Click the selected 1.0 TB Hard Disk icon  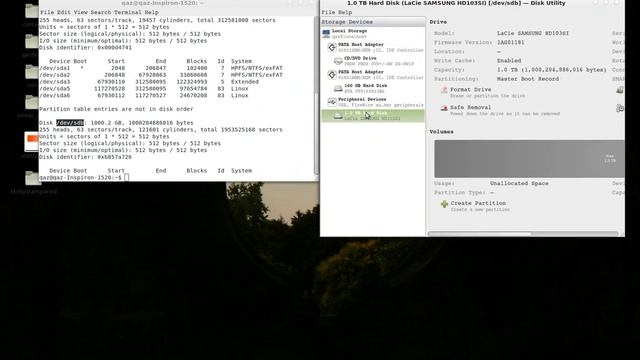point(338,116)
